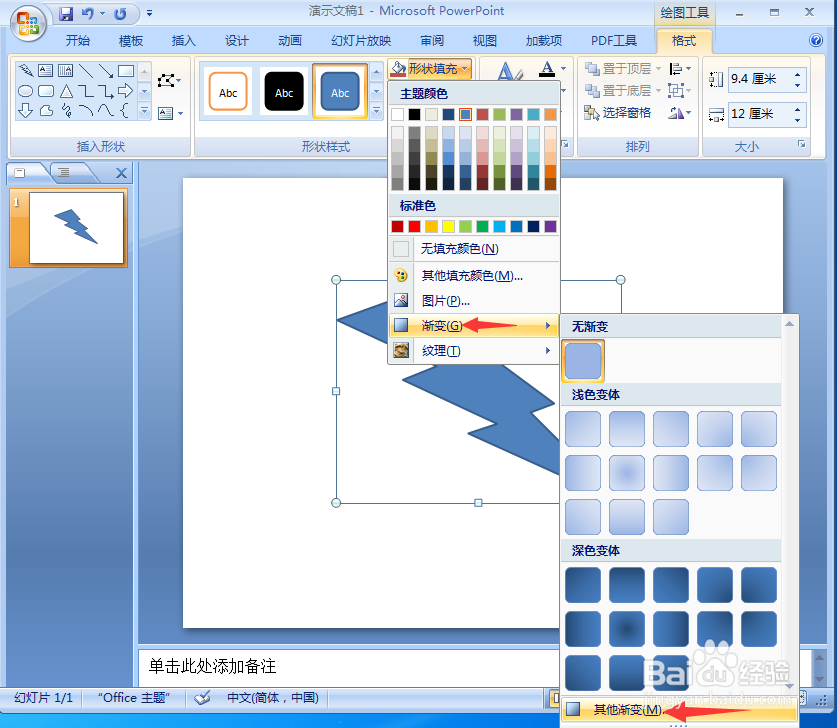
Task: Expand the shape styles gallery more arrow
Action: 376,110
